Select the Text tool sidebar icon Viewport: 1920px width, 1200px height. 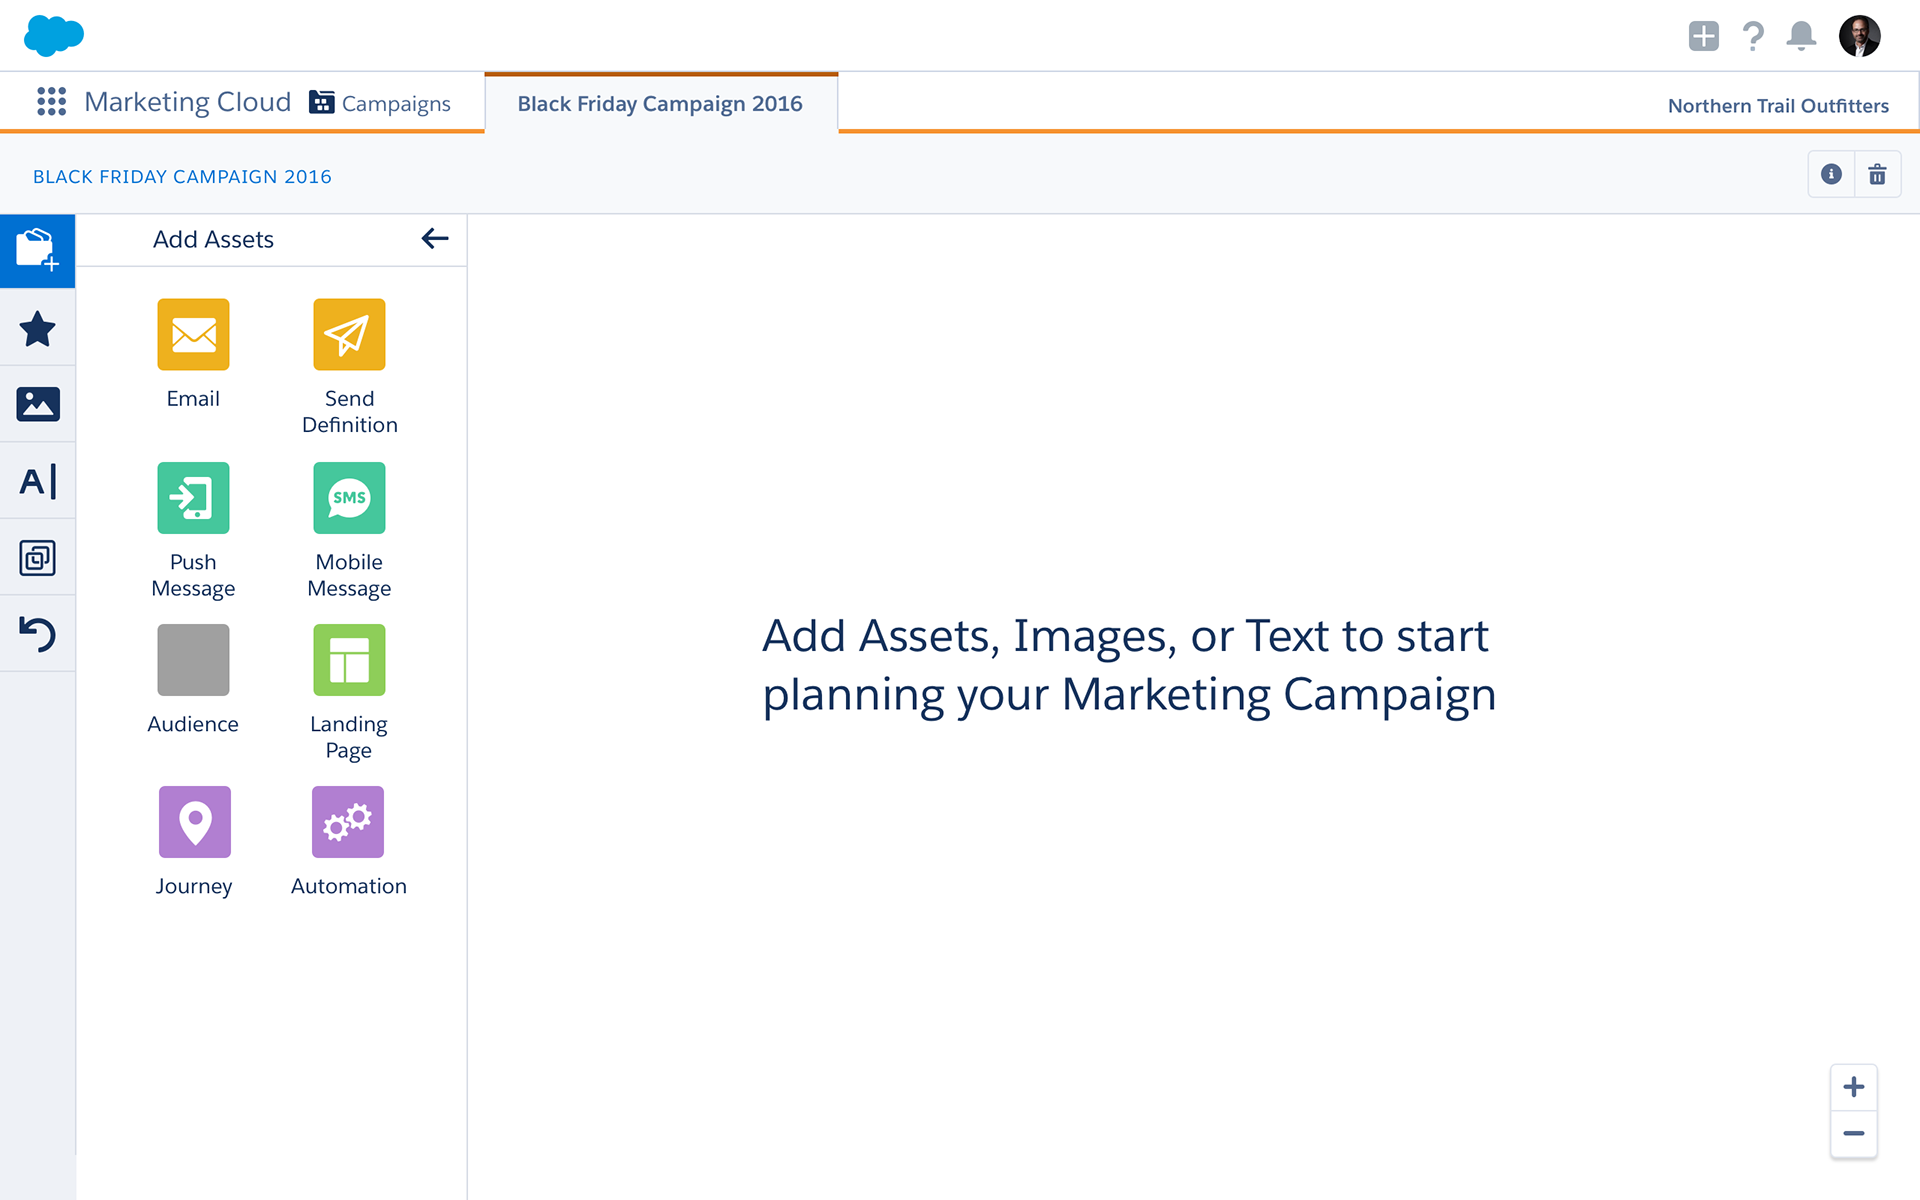tap(38, 481)
